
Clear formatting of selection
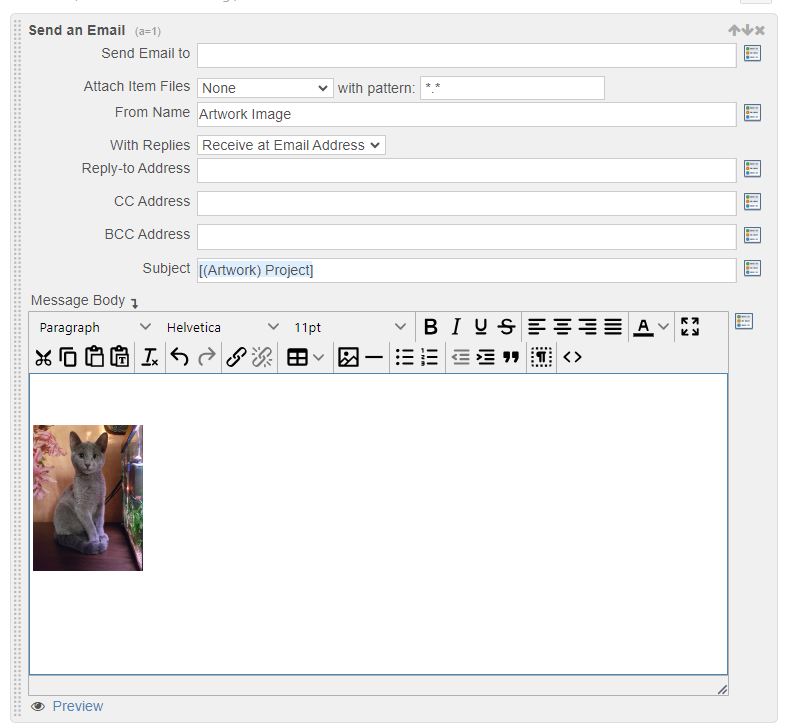pos(150,358)
